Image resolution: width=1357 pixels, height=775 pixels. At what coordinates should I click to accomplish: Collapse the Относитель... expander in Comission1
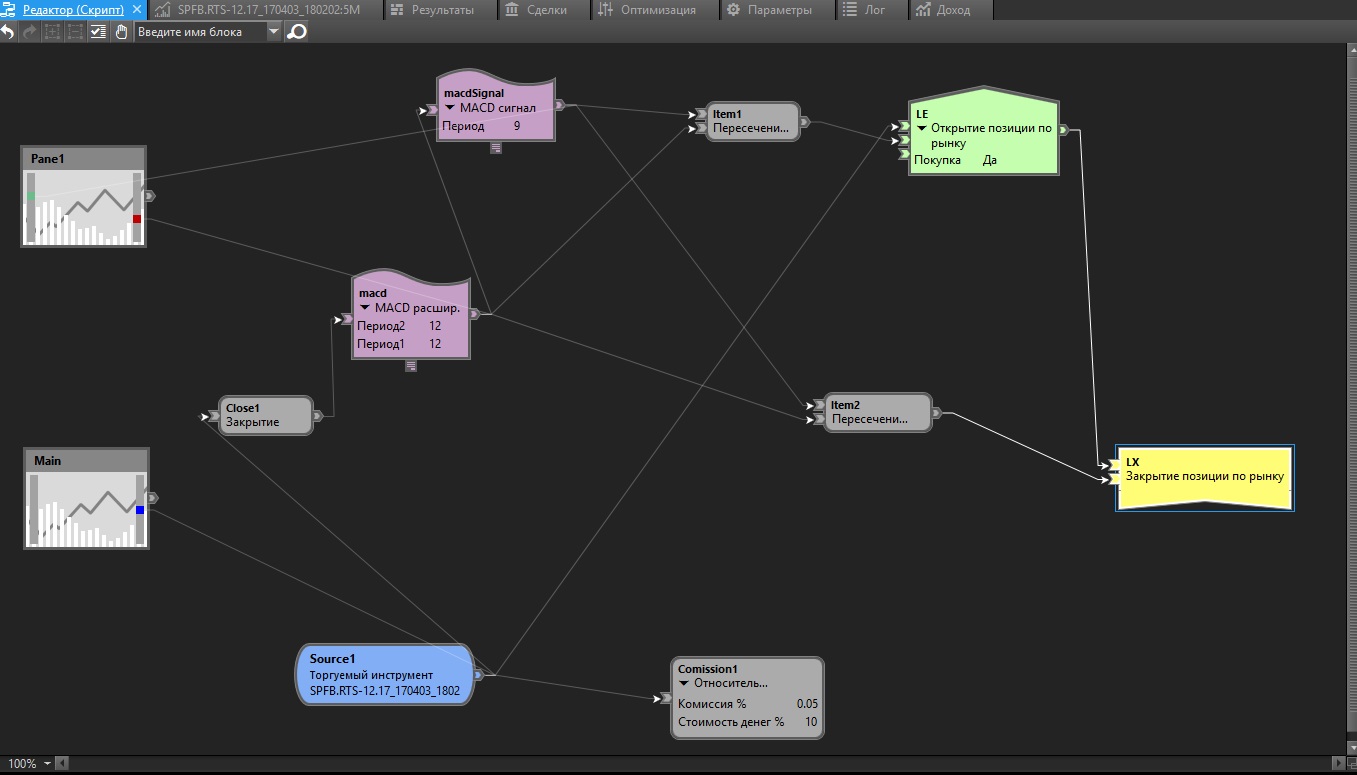click(x=684, y=684)
